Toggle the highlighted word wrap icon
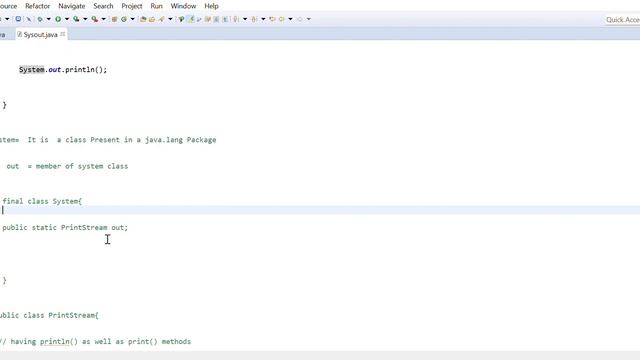The width and height of the screenshot is (640, 360). [x=191, y=19]
